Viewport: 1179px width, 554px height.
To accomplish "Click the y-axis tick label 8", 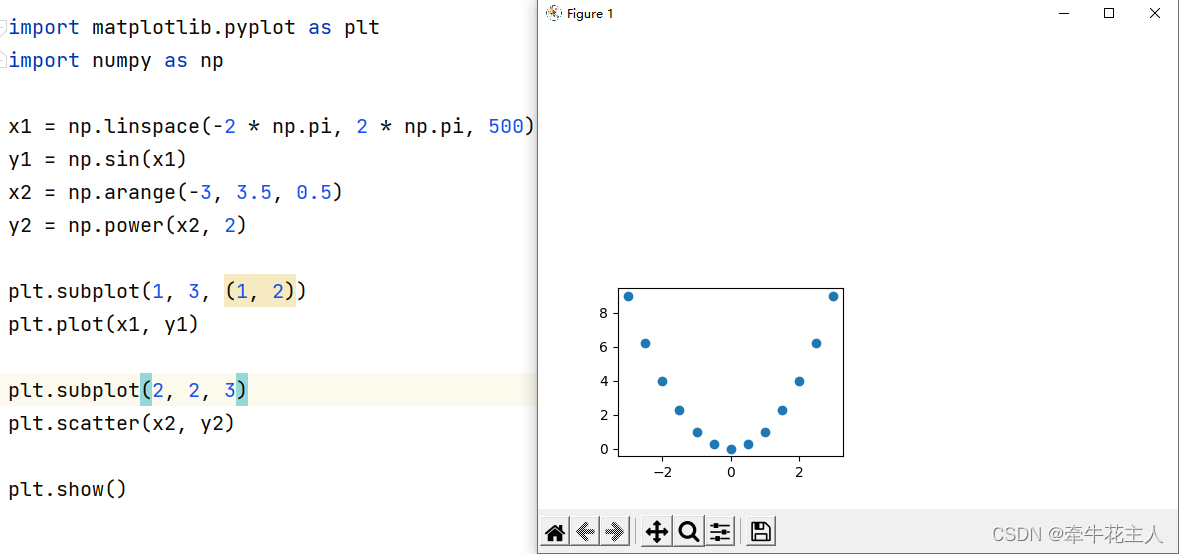I will point(604,313).
